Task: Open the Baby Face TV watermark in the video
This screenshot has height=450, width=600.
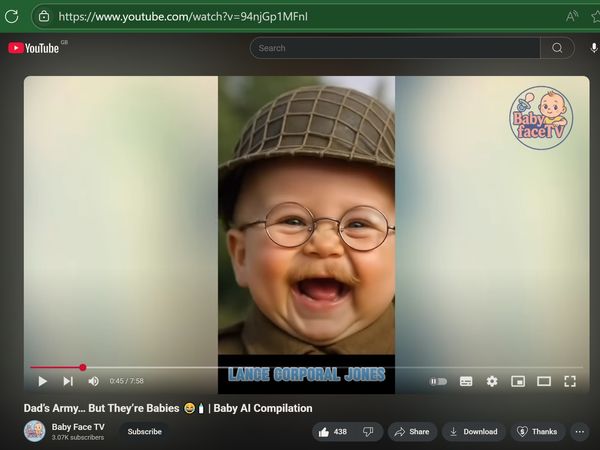Action: 541,118
